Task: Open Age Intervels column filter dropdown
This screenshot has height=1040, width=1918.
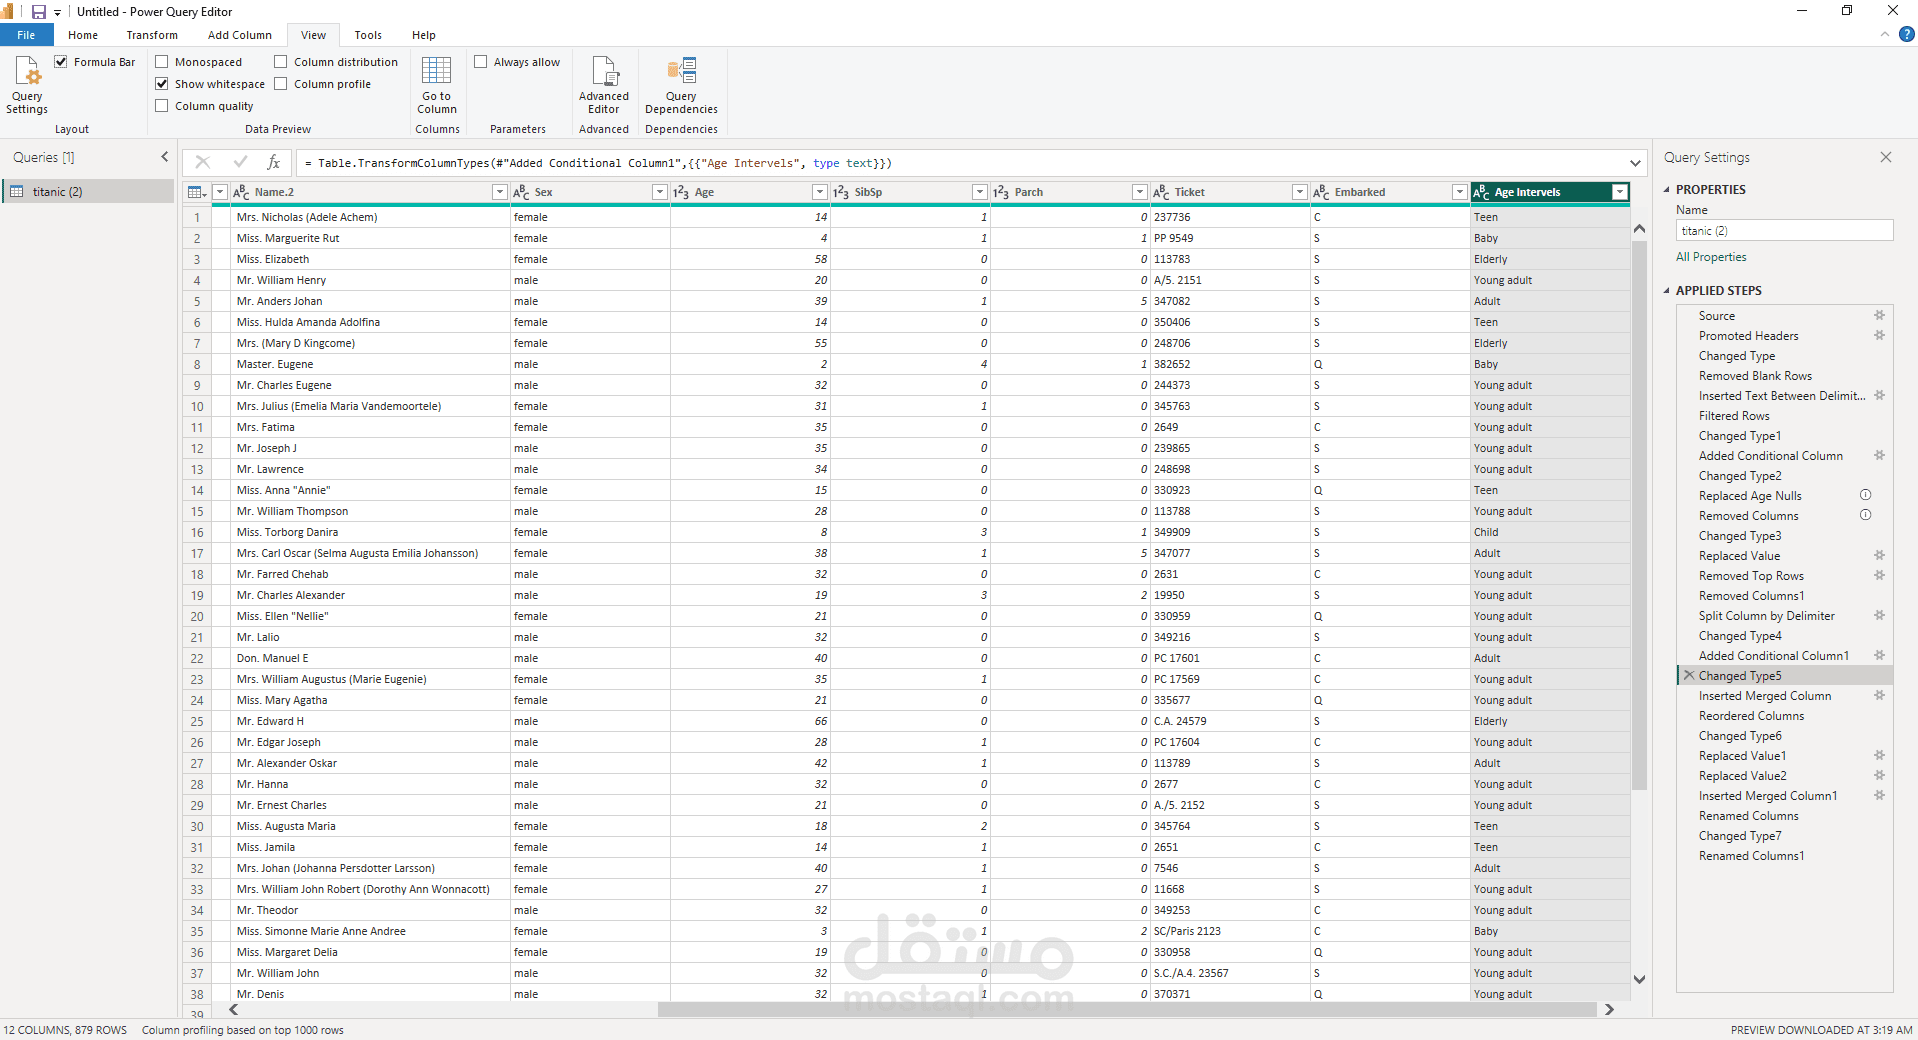Action: (x=1619, y=192)
